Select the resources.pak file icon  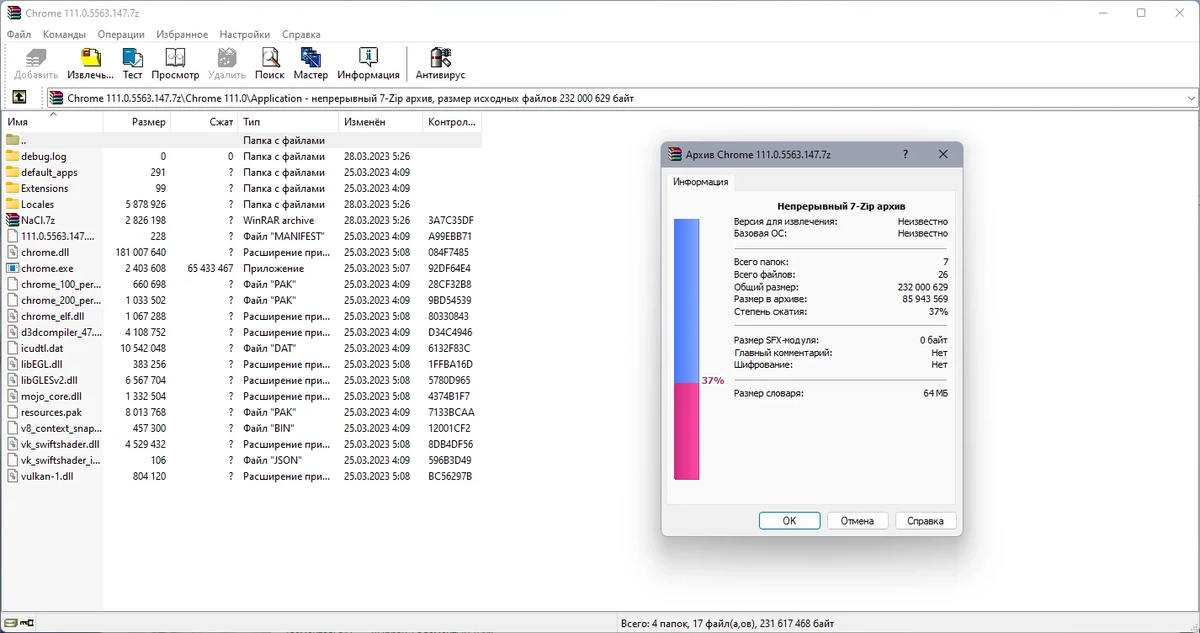click(13, 412)
